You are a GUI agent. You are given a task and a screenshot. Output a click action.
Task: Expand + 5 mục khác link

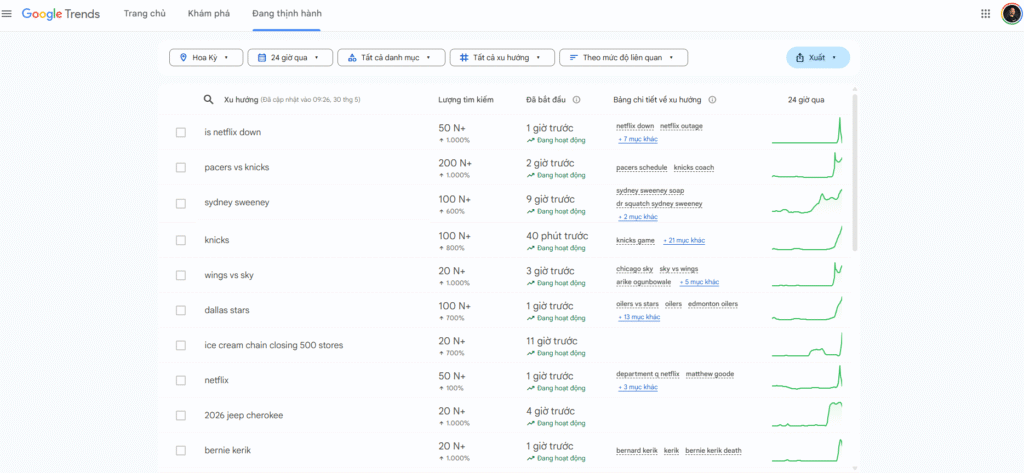[x=699, y=282]
